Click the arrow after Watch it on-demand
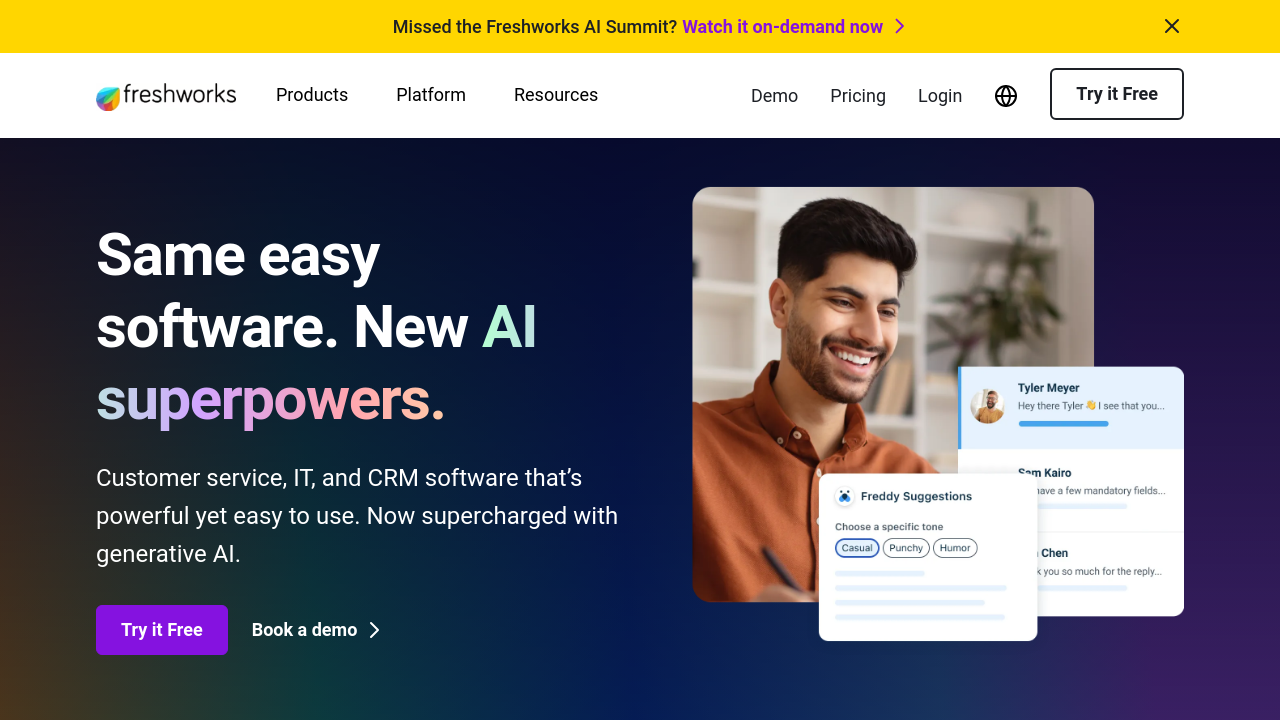1280x720 pixels. click(x=899, y=27)
